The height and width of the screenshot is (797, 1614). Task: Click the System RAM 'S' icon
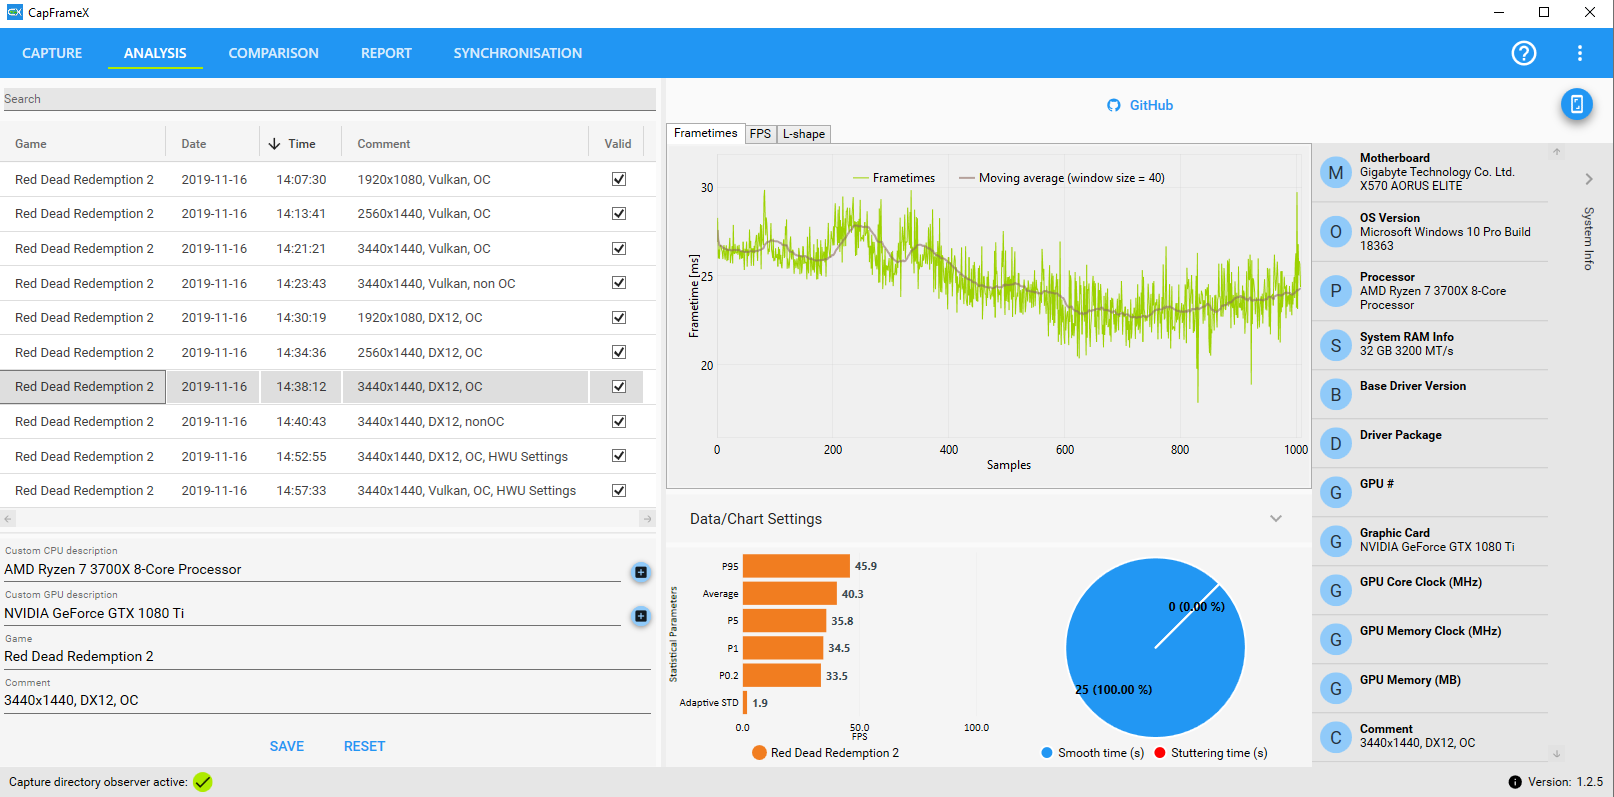[1335, 345]
